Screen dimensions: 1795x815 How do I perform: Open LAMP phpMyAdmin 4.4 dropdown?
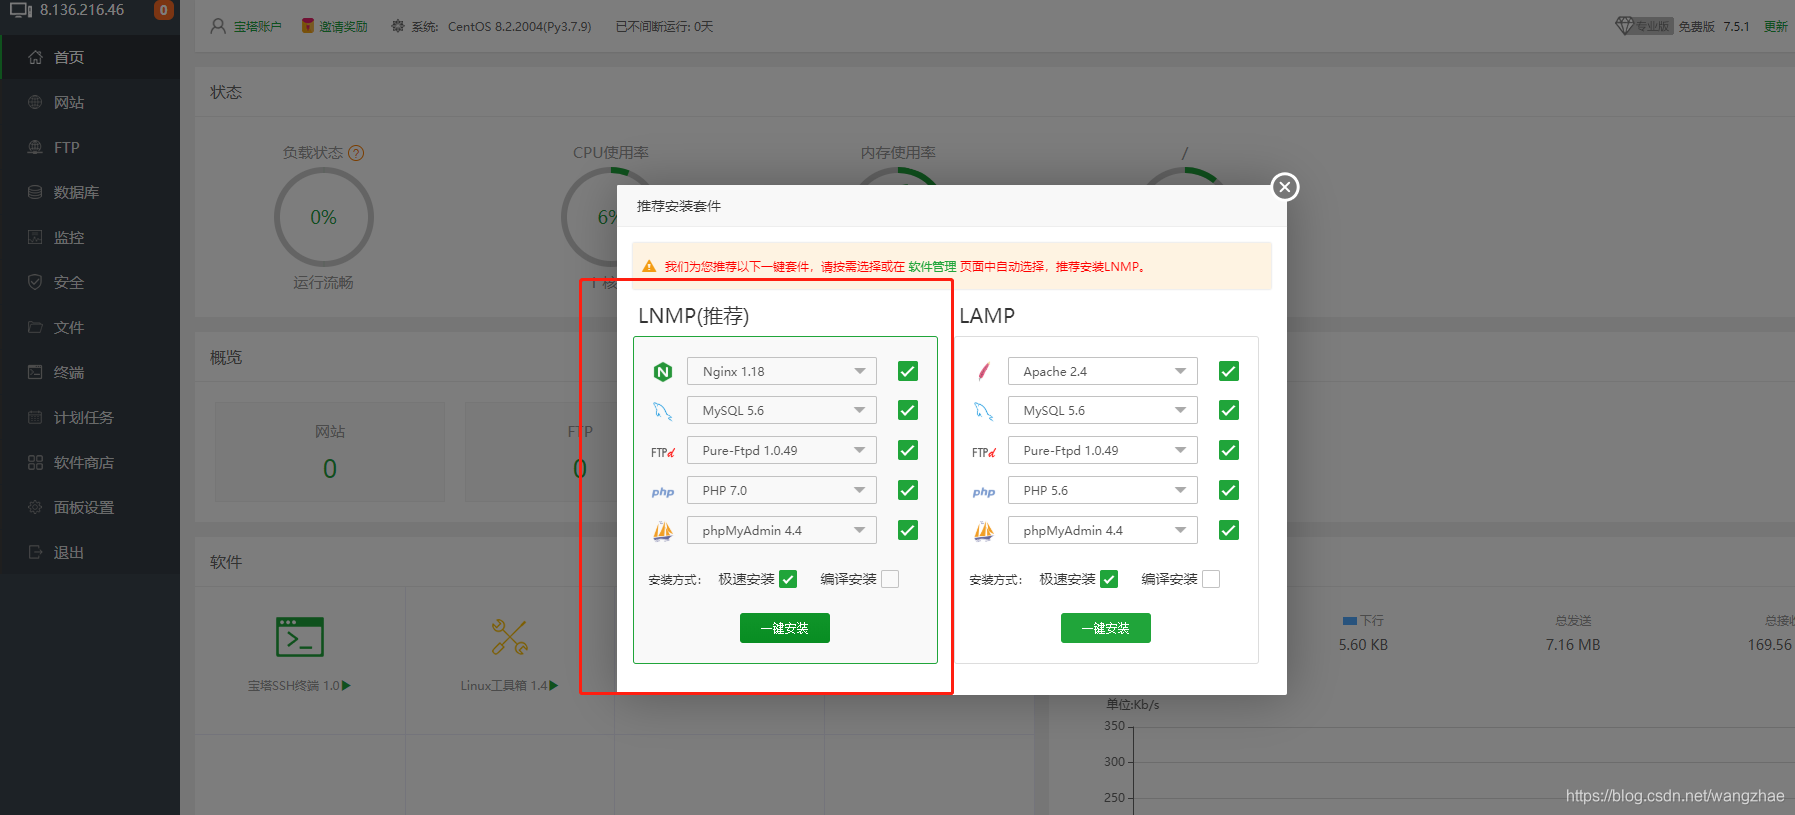click(x=1103, y=530)
